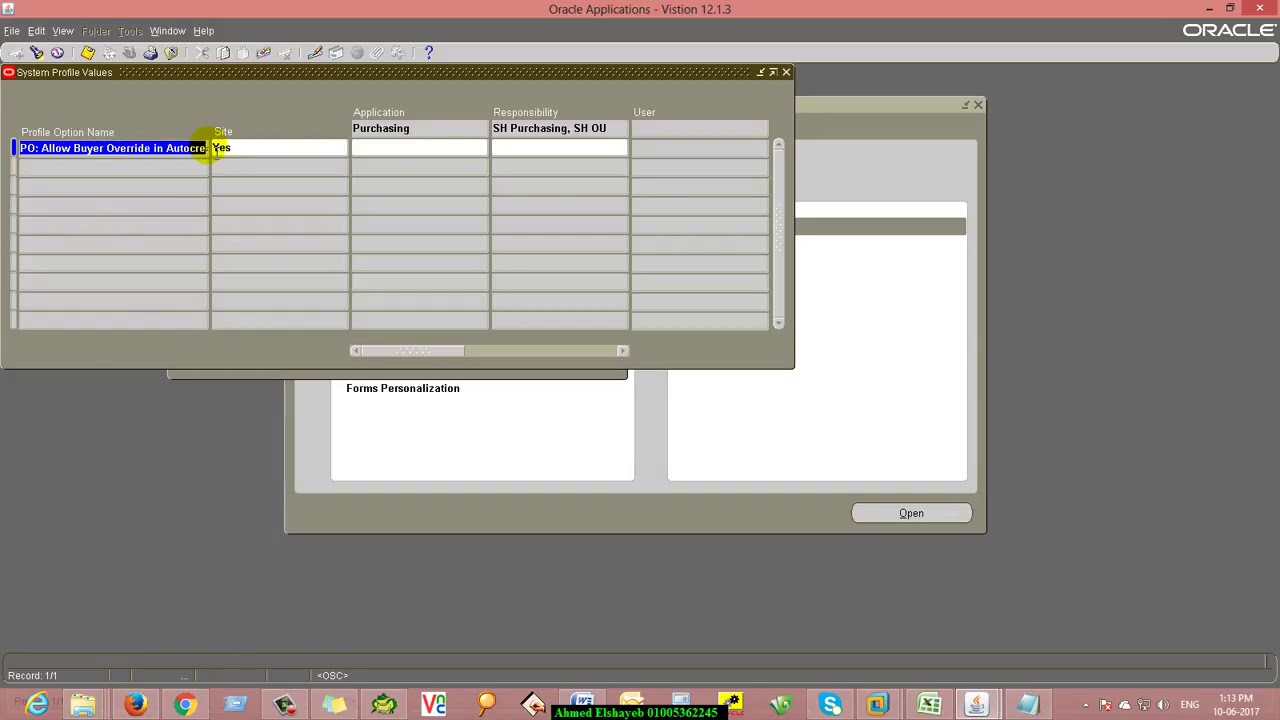Click the Folder Tools toolbar icon
The height and width of the screenshot is (720, 1280).
pyautogui.click(x=398, y=53)
